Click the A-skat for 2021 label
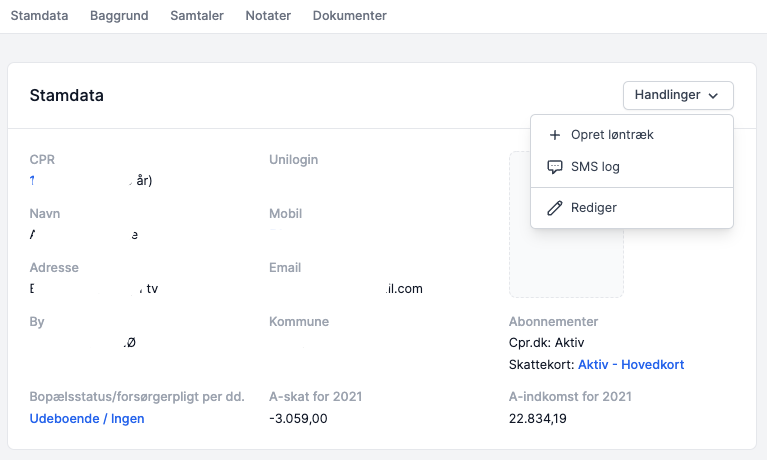The width and height of the screenshot is (767, 460). coord(316,397)
